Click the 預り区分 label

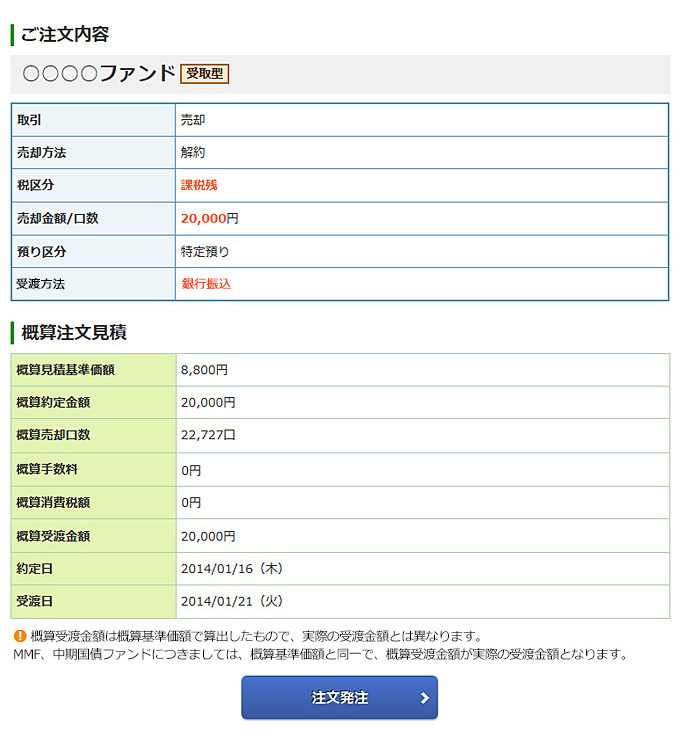pyautogui.click(x=42, y=251)
